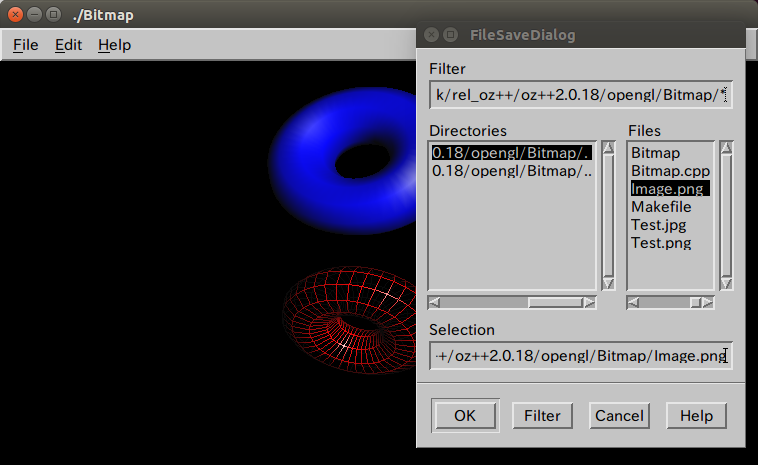Open the File menu in Bitmap window
This screenshot has height=465, width=758.
click(26, 45)
